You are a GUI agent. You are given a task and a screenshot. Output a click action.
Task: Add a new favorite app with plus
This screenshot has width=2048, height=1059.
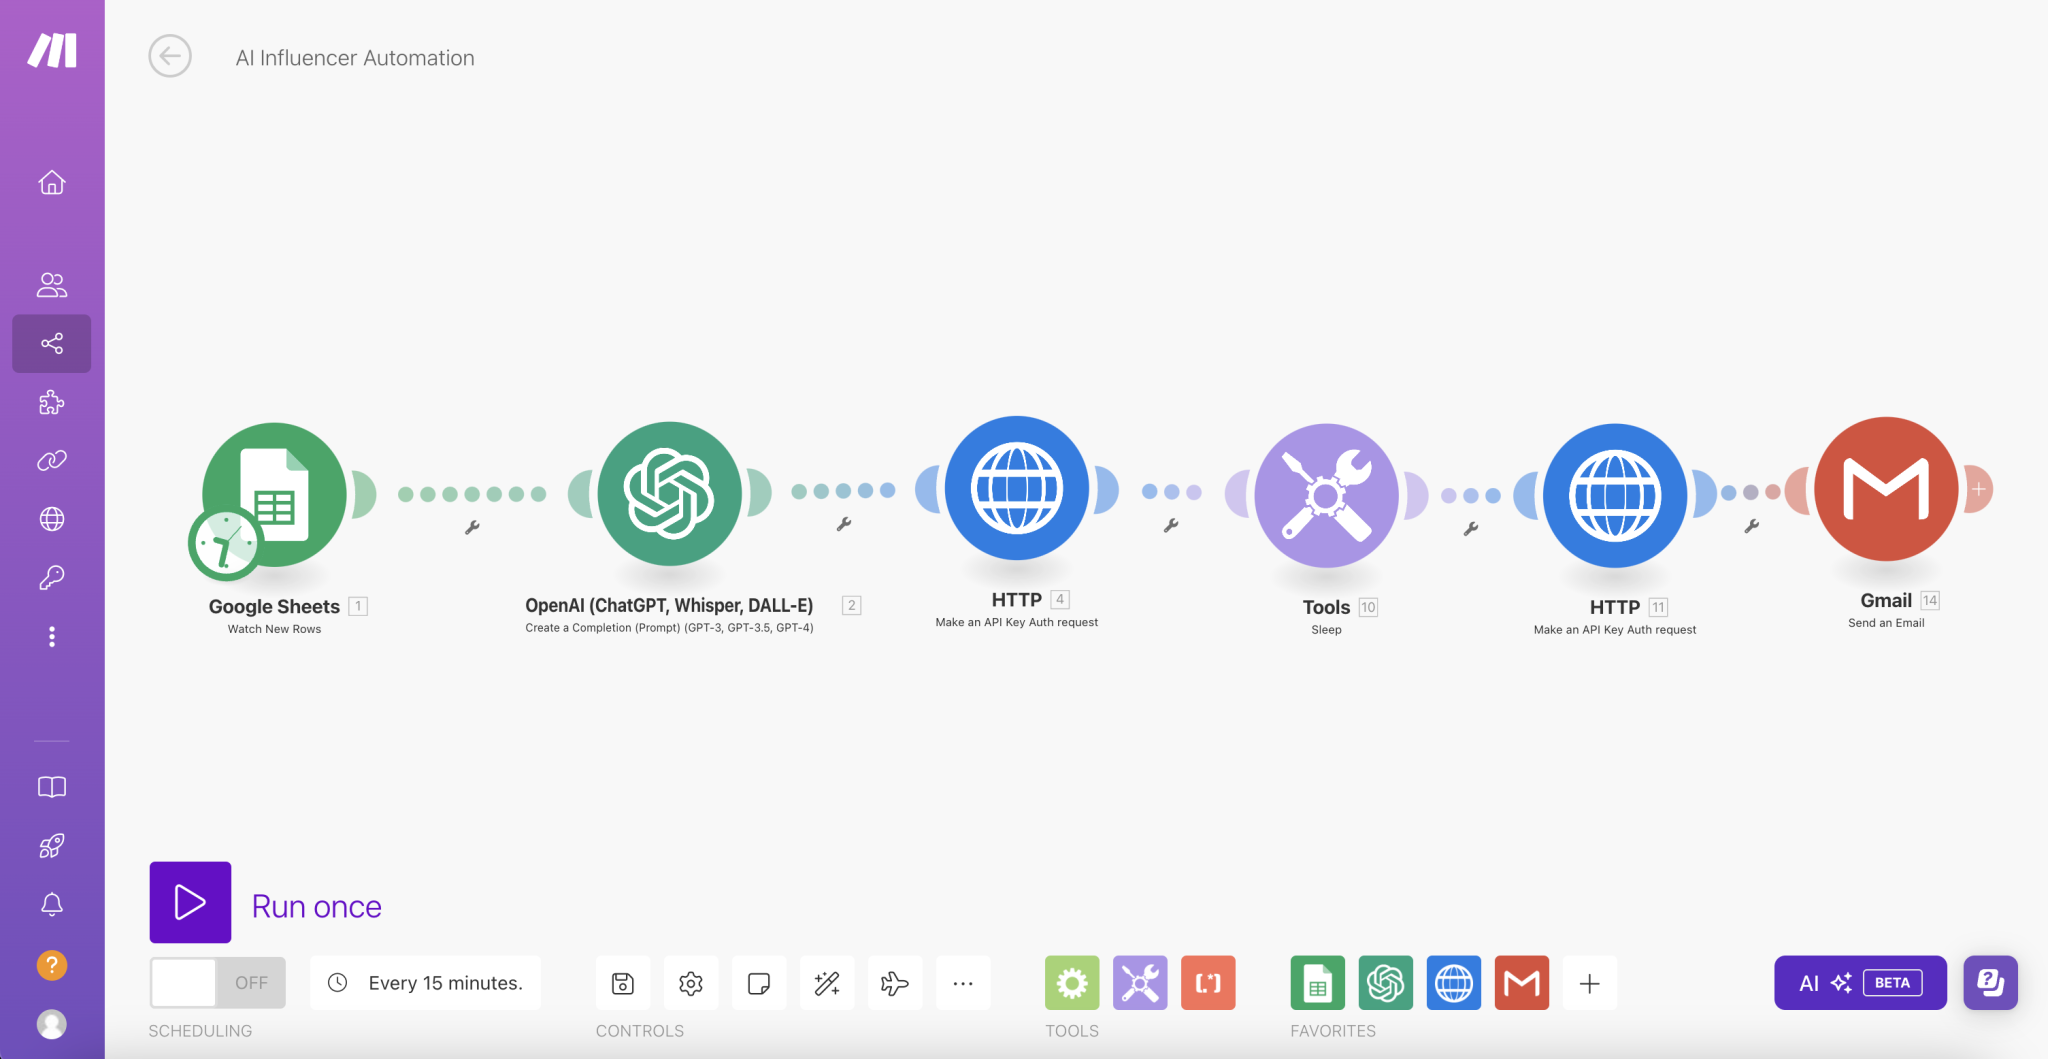(1589, 983)
